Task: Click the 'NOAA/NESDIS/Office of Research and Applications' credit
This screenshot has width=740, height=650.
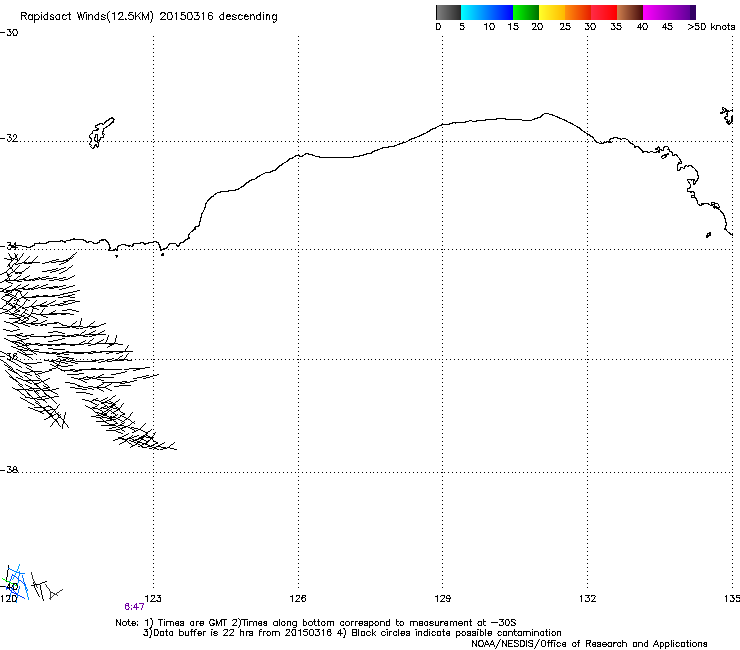Action: point(589,644)
